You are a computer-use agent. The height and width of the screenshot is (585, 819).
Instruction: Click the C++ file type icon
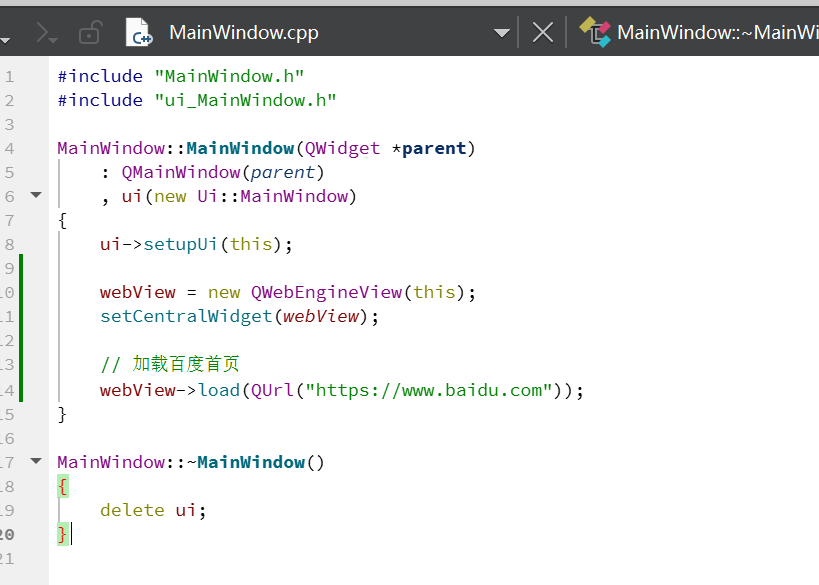(x=138, y=32)
